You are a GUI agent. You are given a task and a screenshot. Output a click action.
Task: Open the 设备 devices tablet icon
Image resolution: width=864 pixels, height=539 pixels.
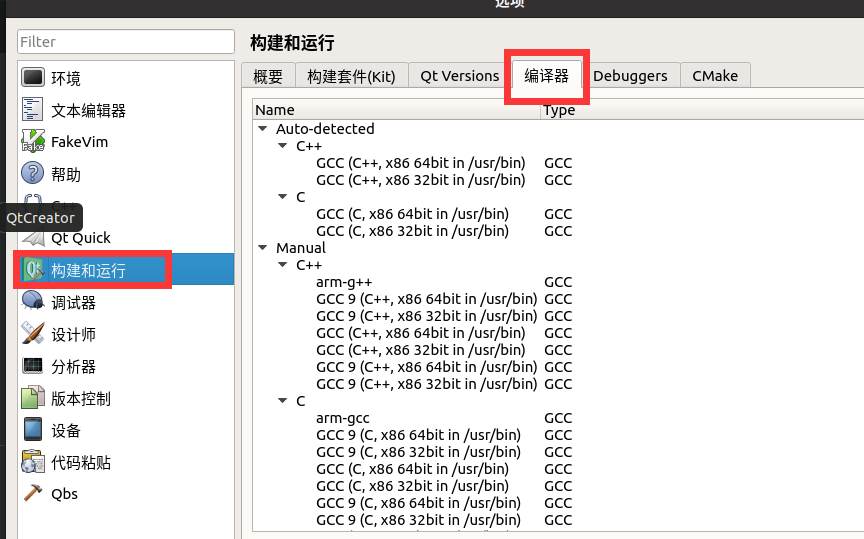tap(33, 429)
